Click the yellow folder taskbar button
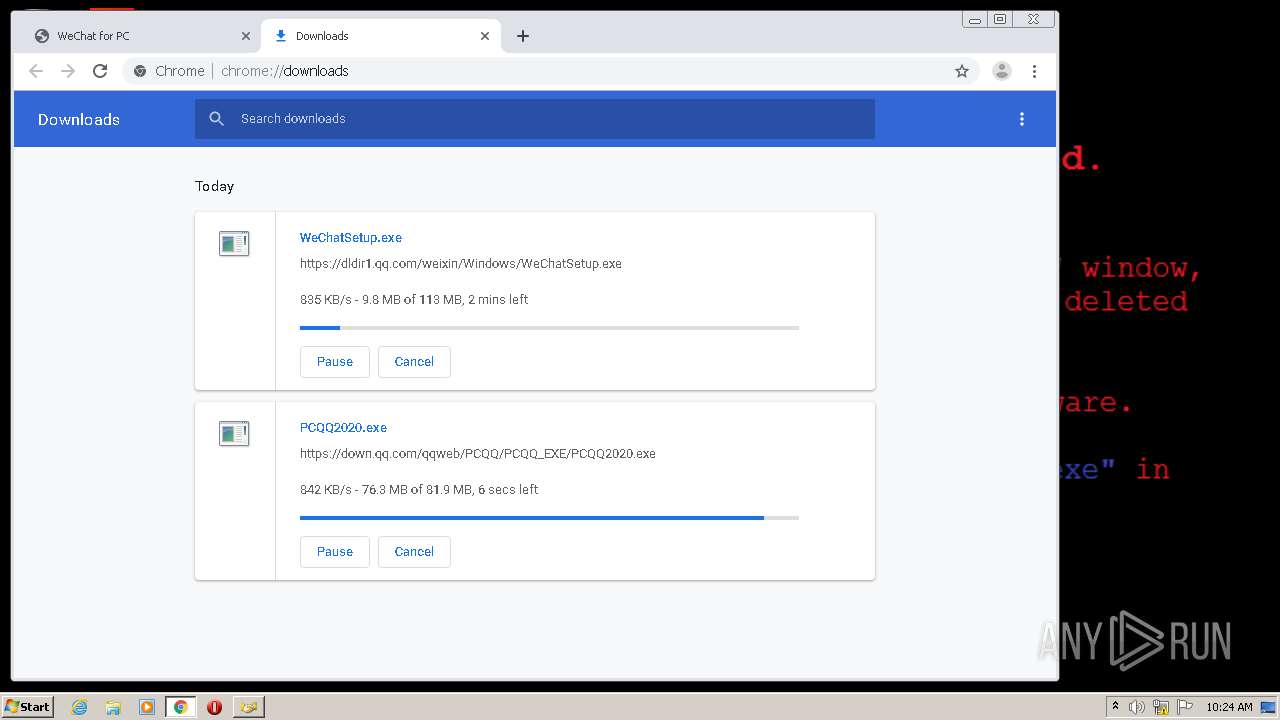 point(248,707)
